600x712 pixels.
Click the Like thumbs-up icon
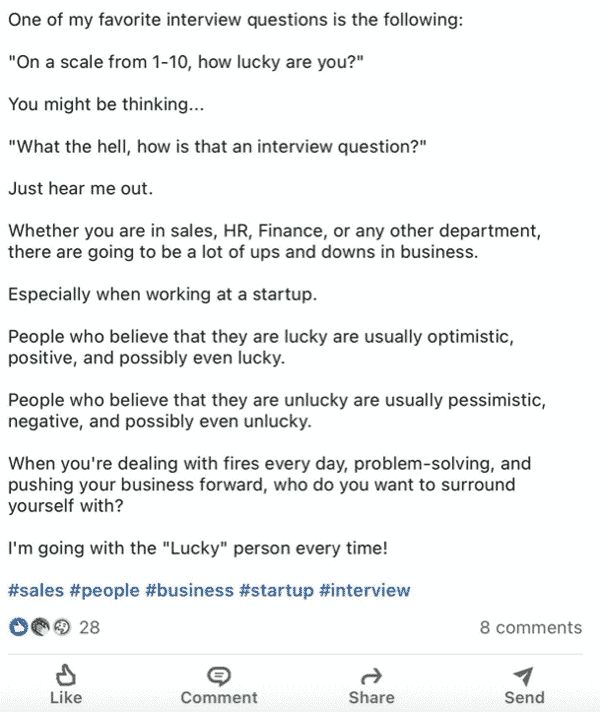[x=66, y=675]
